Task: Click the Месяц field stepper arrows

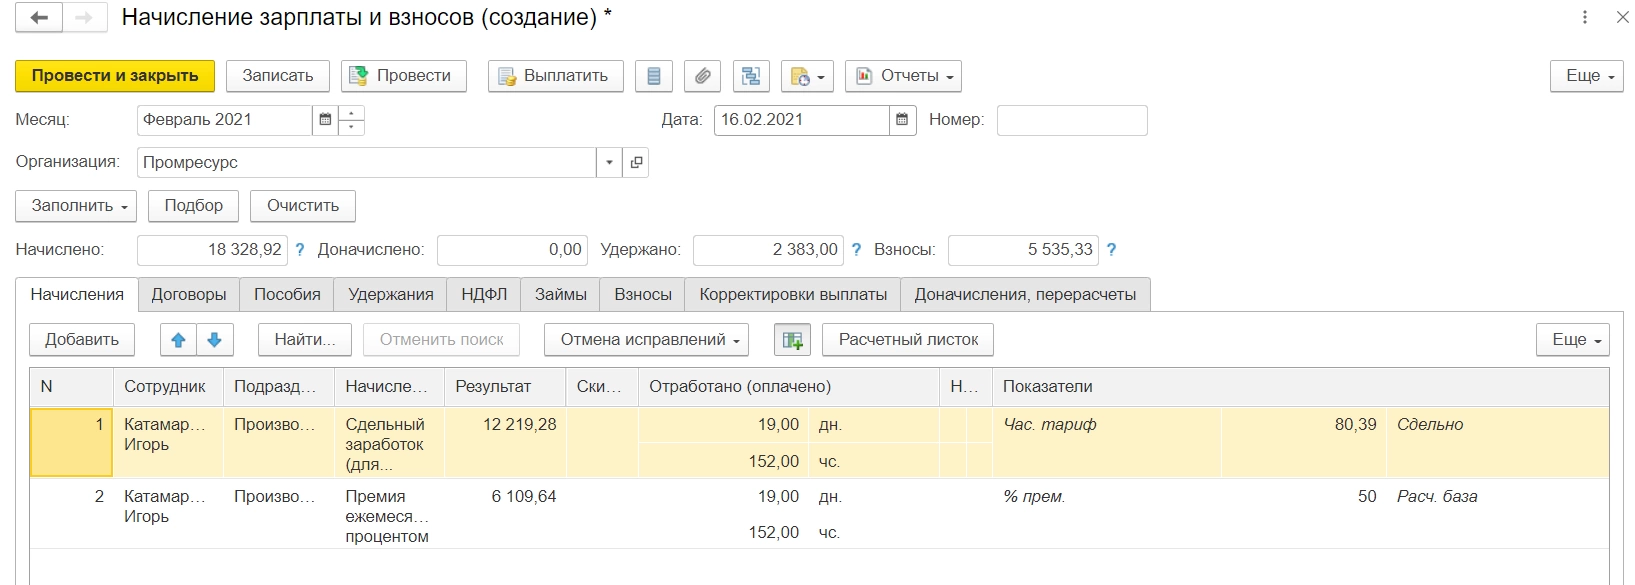Action: (352, 120)
